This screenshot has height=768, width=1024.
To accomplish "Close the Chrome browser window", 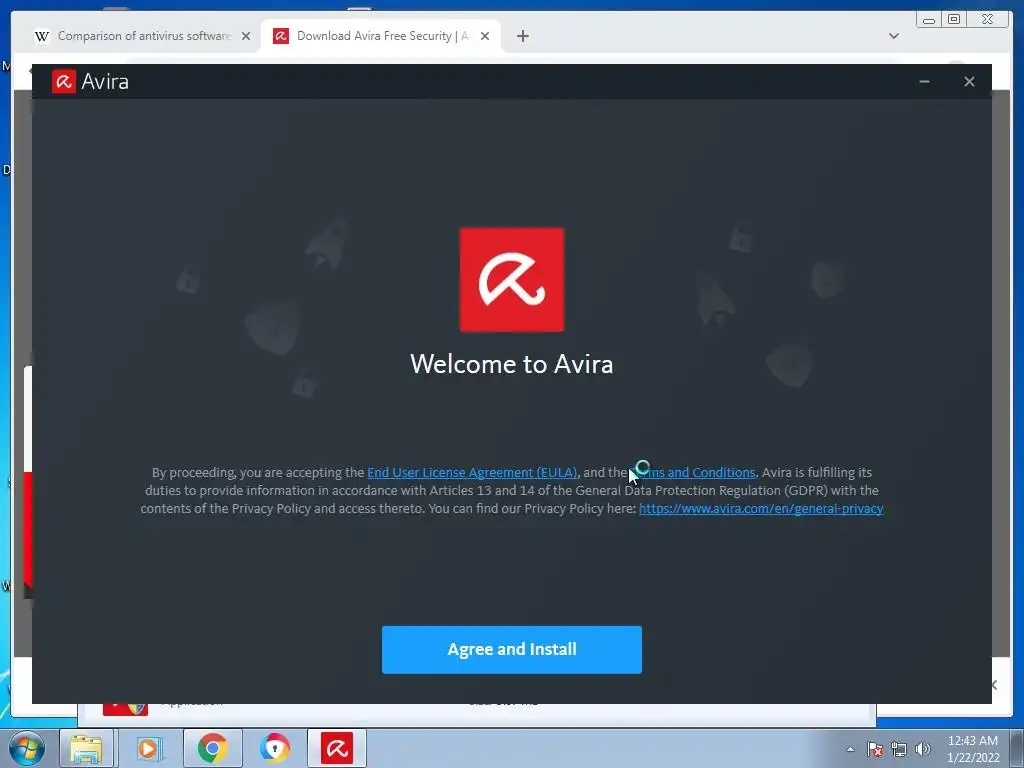I will click(x=987, y=20).
